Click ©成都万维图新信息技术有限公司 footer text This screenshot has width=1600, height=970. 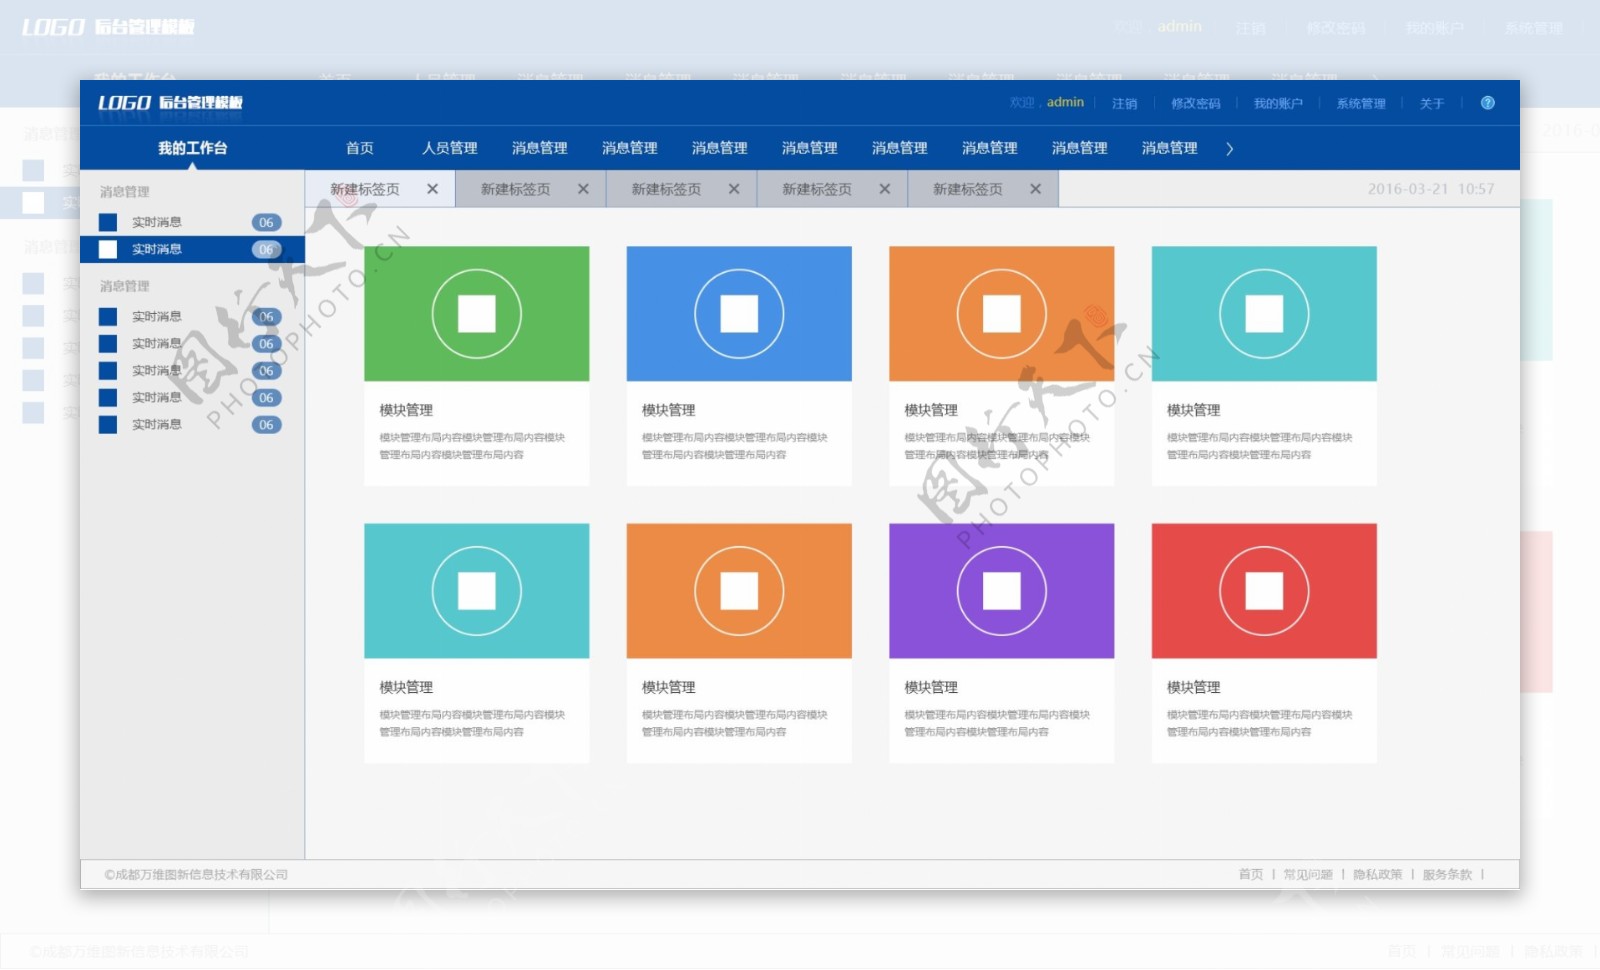pyautogui.click(x=196, y=874)
